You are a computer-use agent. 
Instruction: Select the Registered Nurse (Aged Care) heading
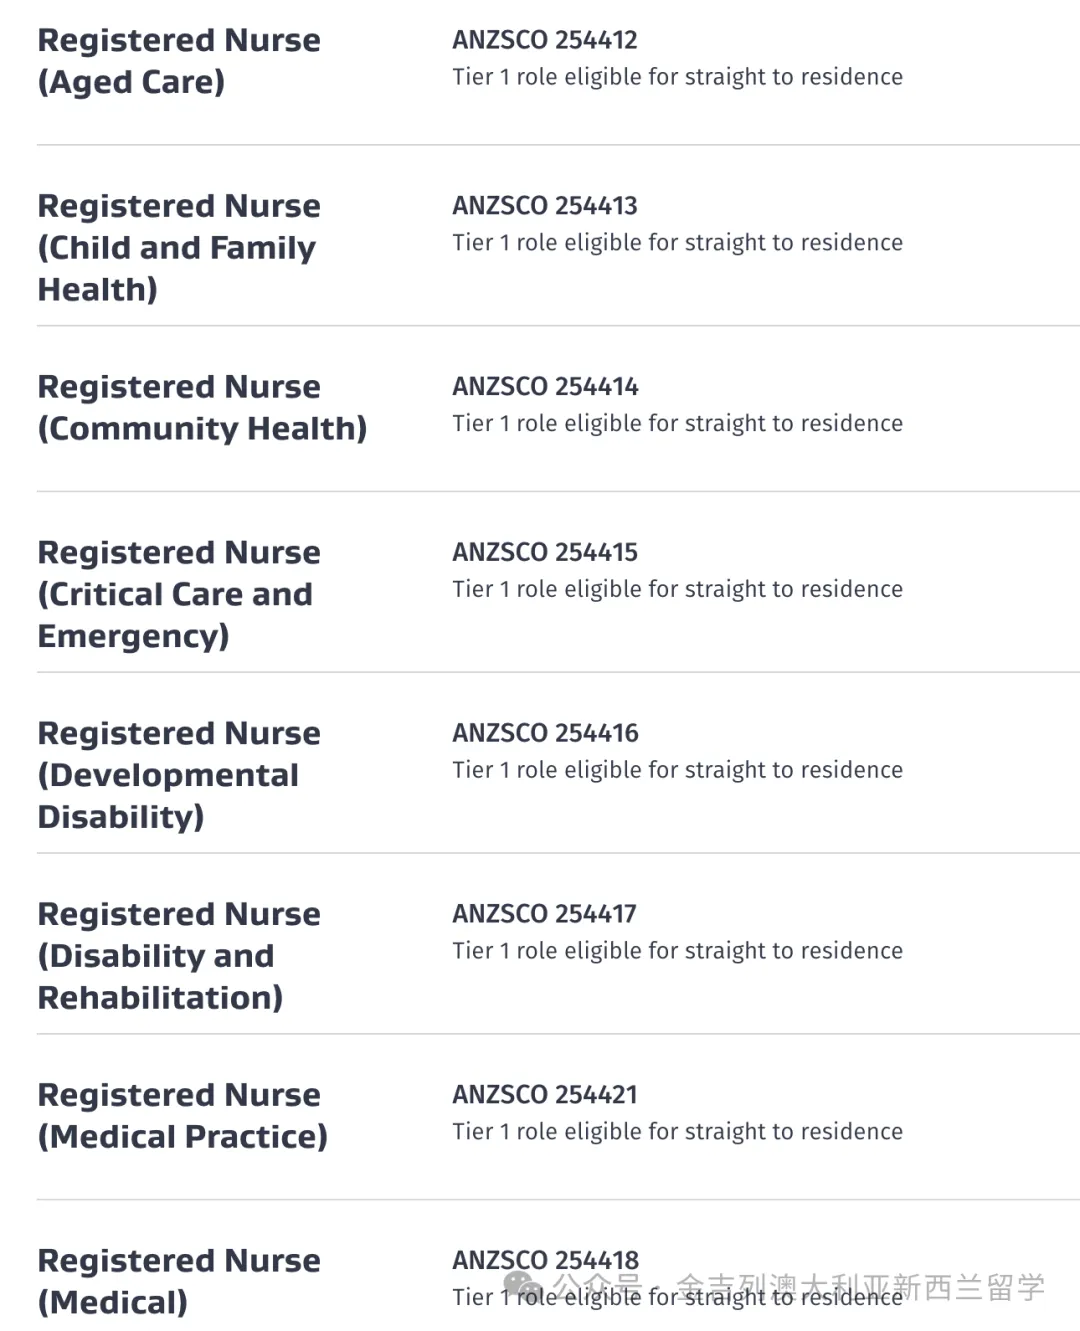click(x=179, y=61)
